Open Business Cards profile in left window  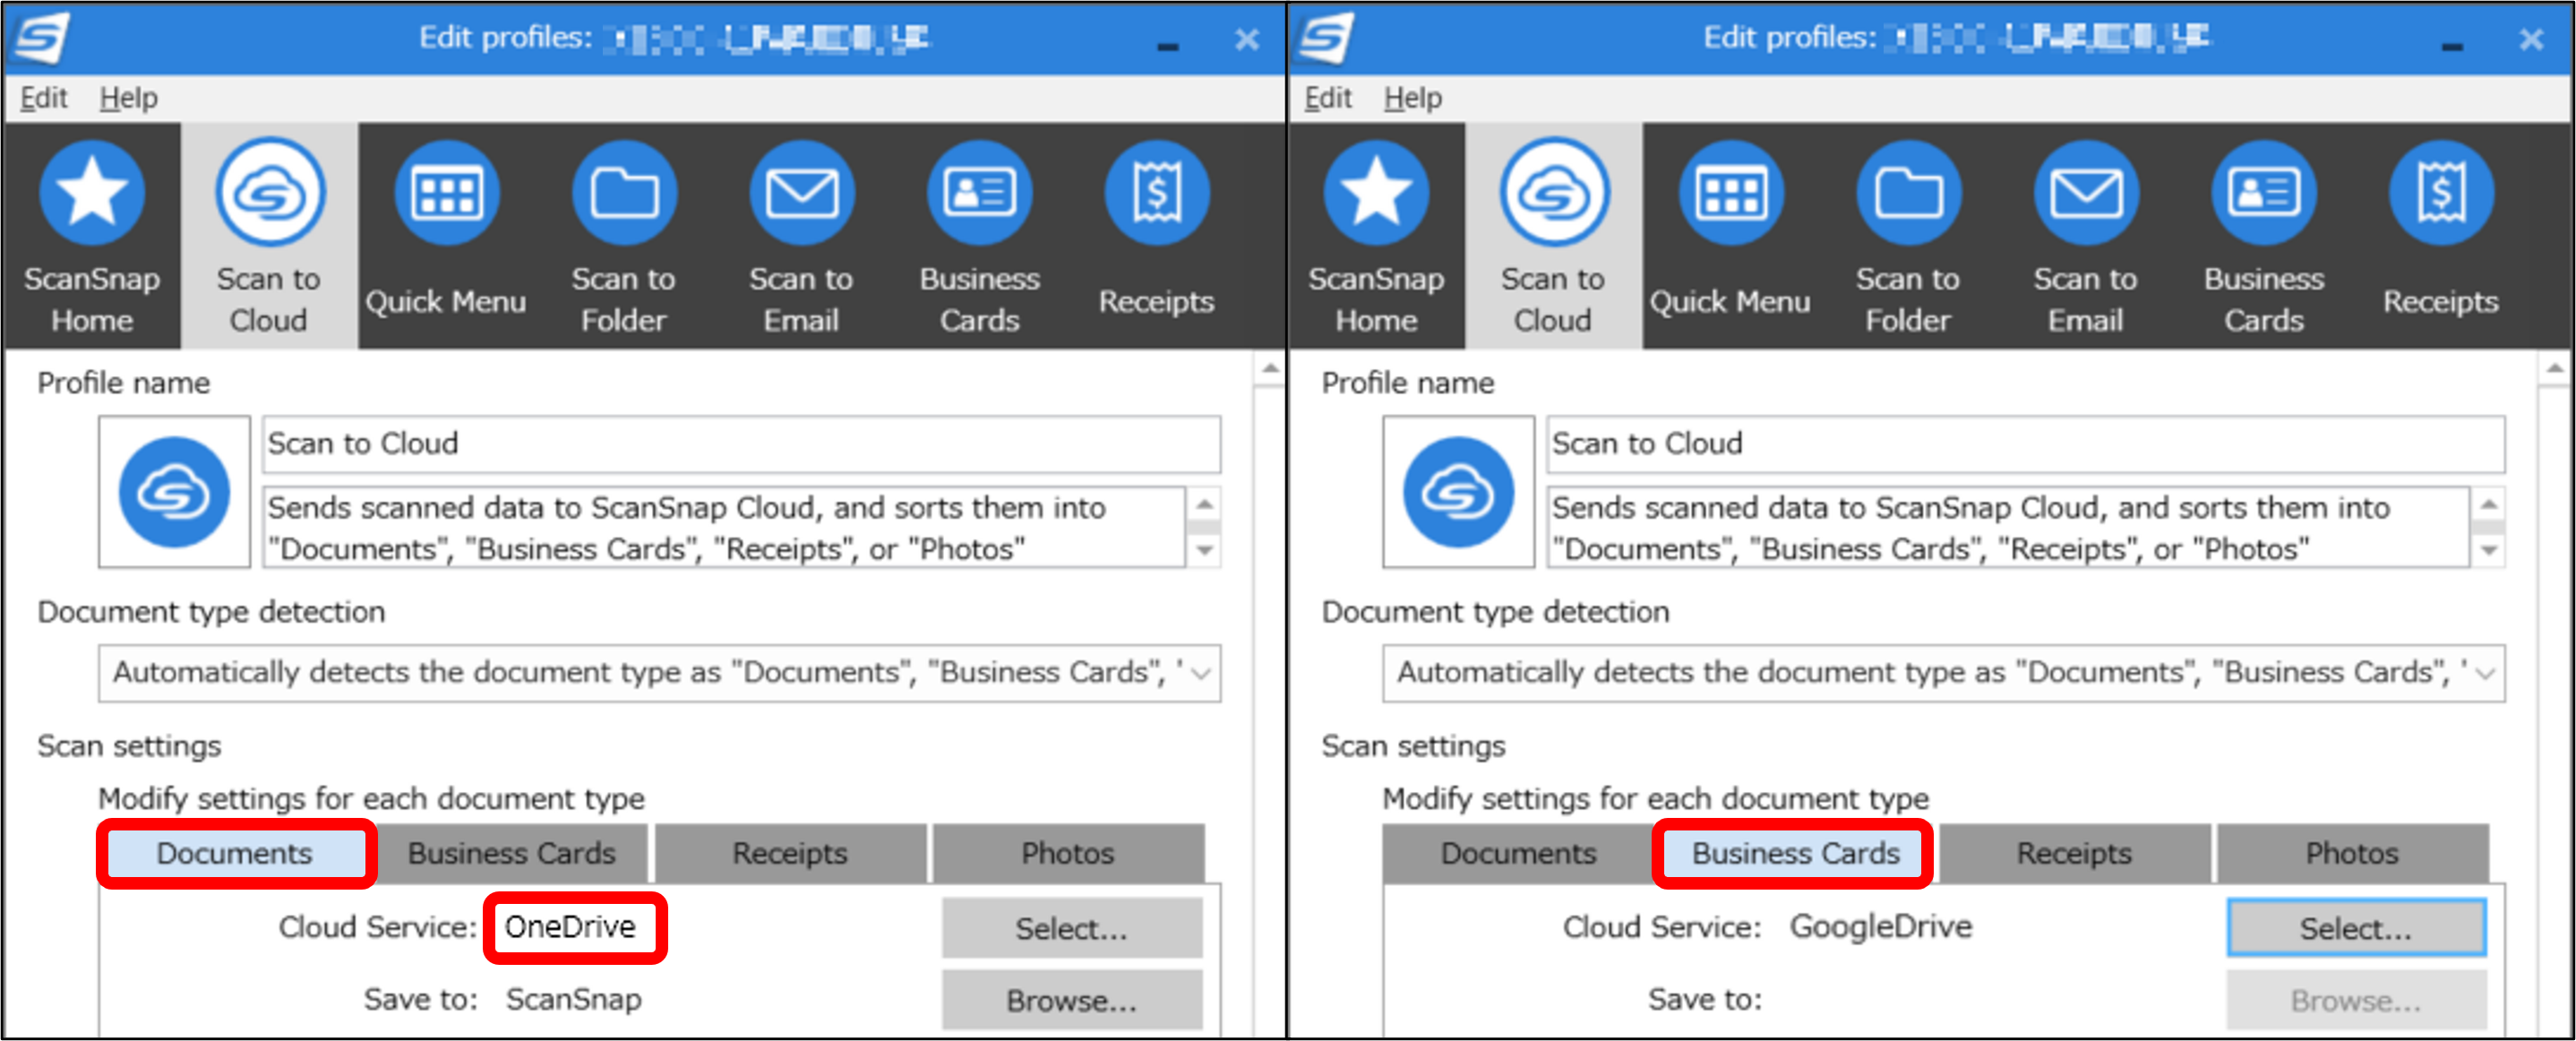(x=979, y=237)
